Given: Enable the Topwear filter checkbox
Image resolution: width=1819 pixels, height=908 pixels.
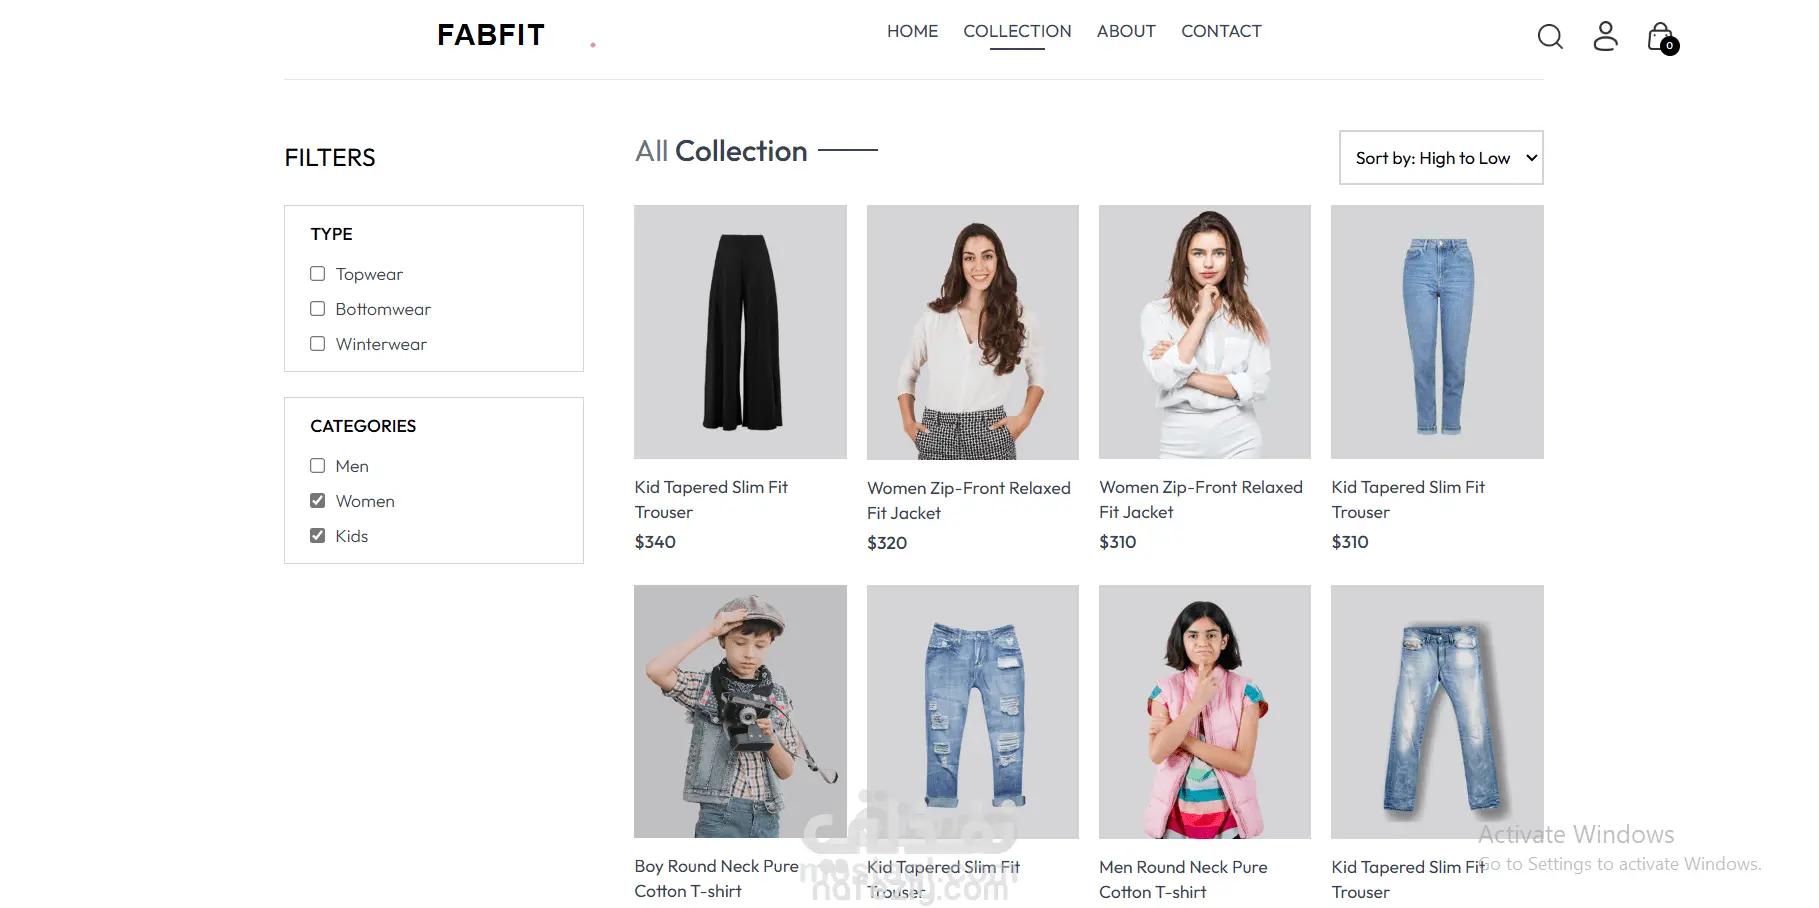Looking at the screenshot, I should [318, 274].
